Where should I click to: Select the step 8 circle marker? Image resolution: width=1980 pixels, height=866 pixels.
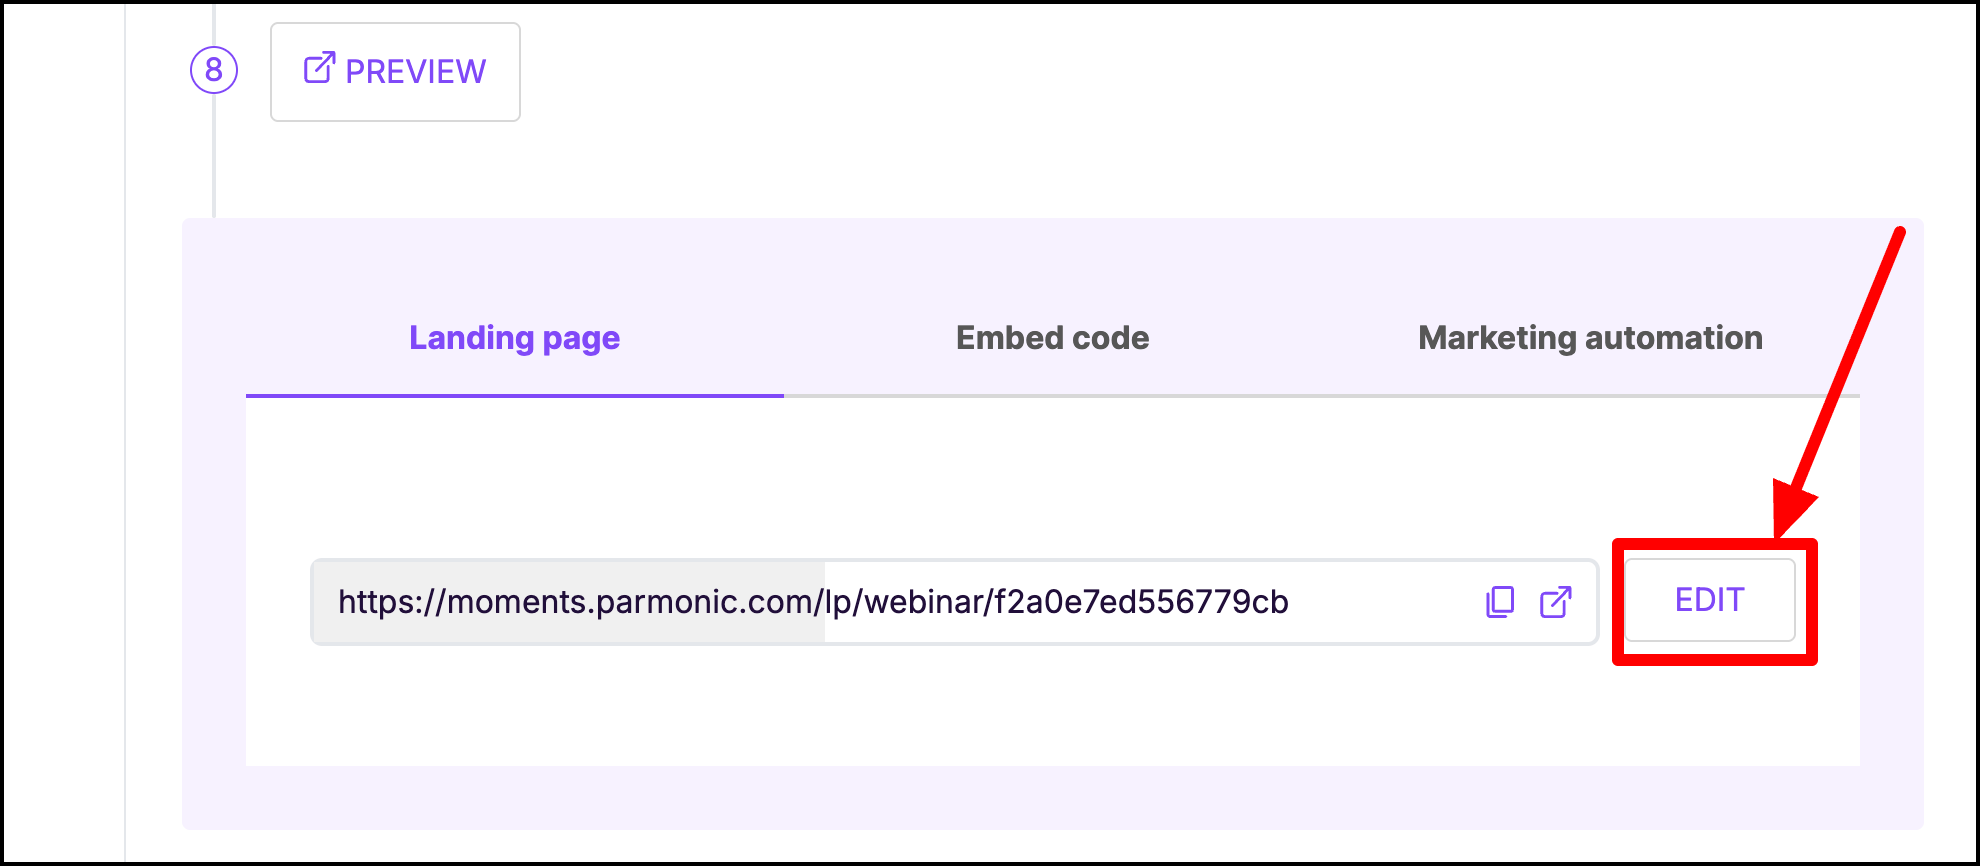(x=214, y=70)
